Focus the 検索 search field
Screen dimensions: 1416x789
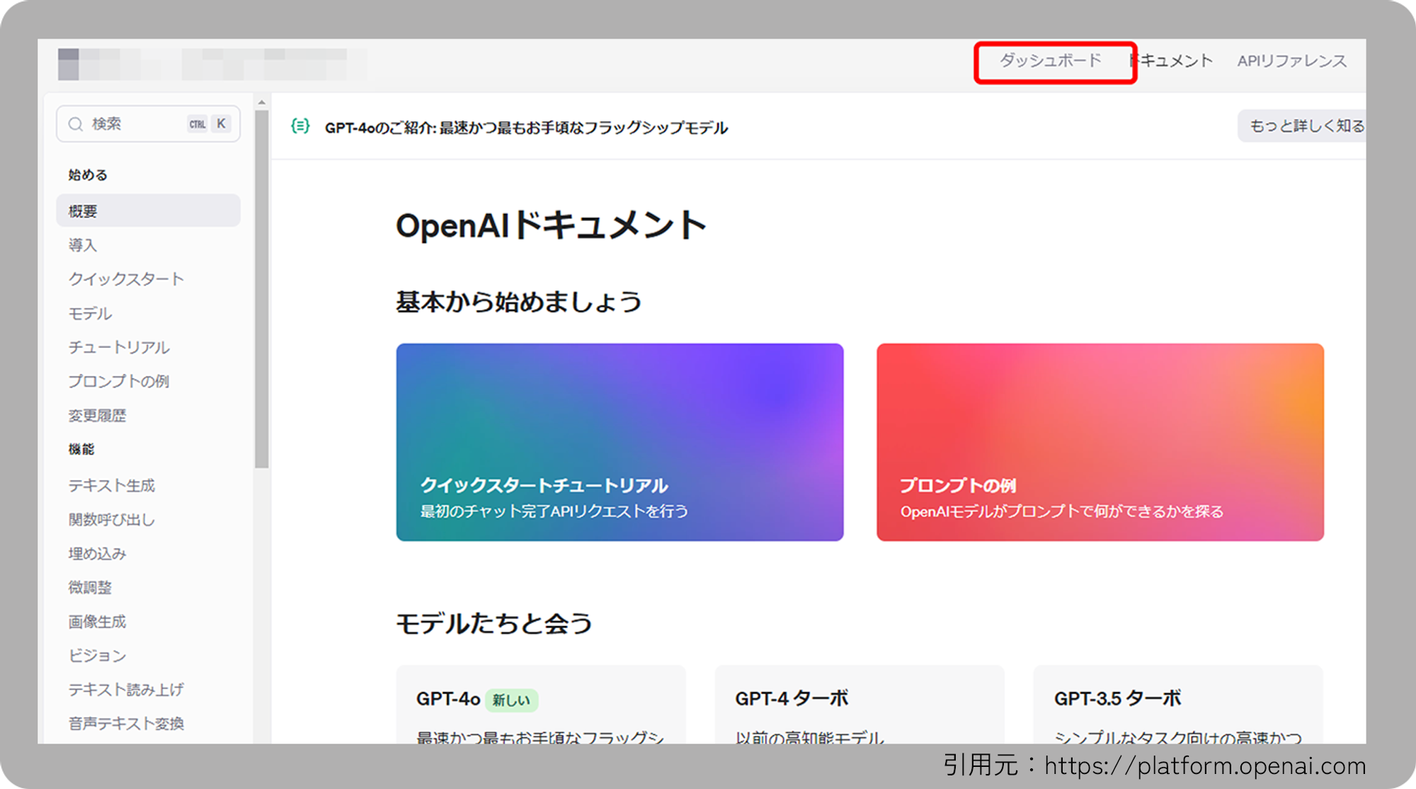[148, 124]
